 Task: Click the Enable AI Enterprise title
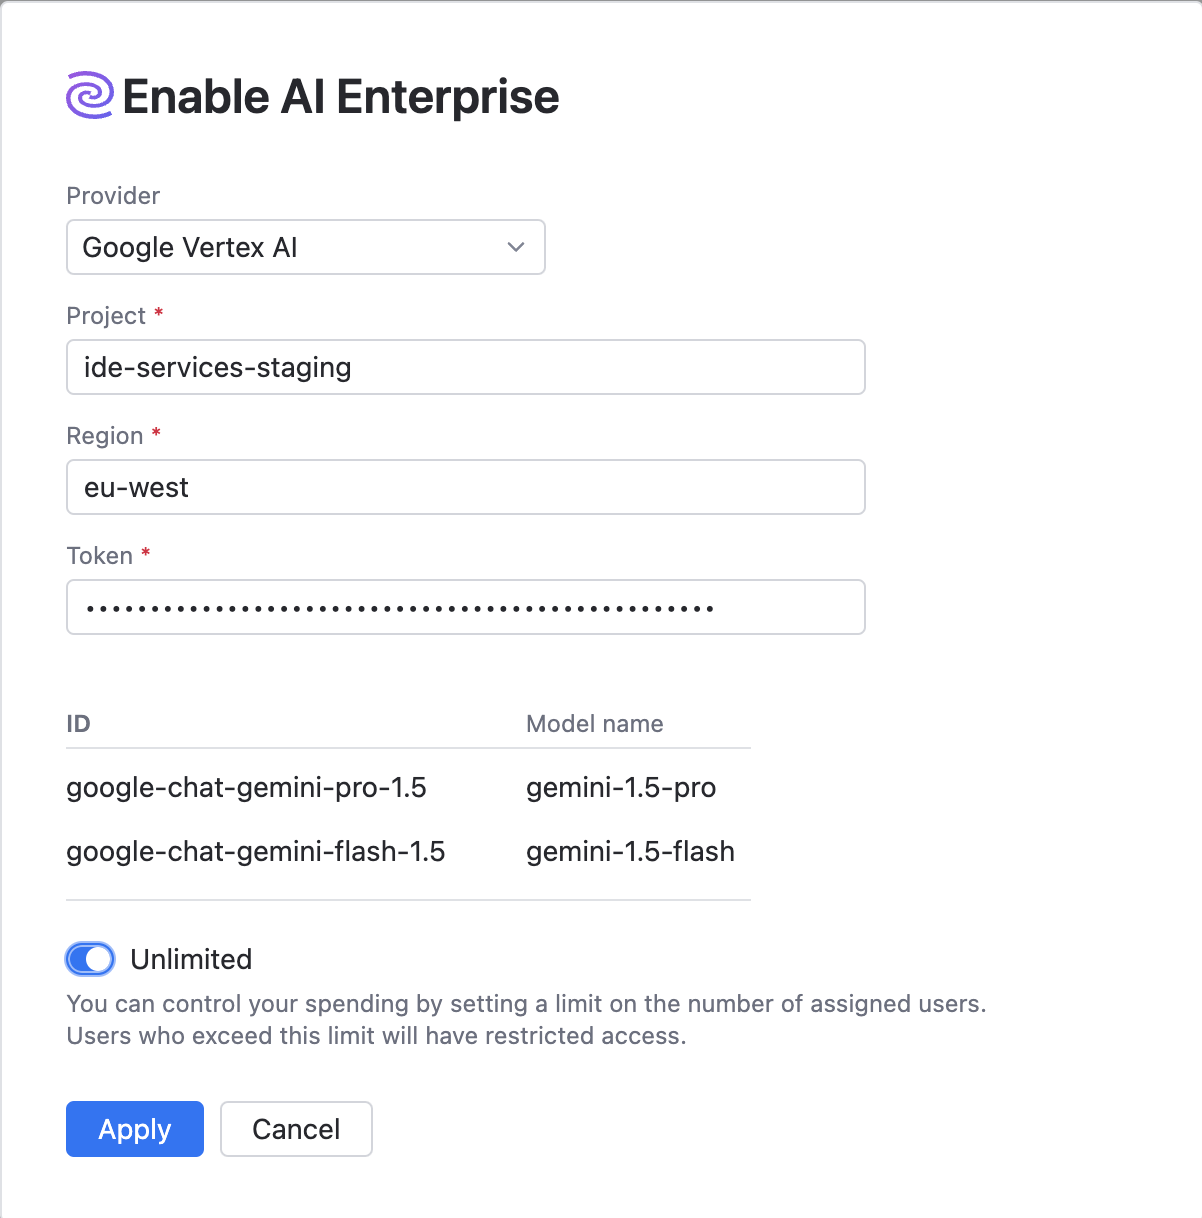341,96
